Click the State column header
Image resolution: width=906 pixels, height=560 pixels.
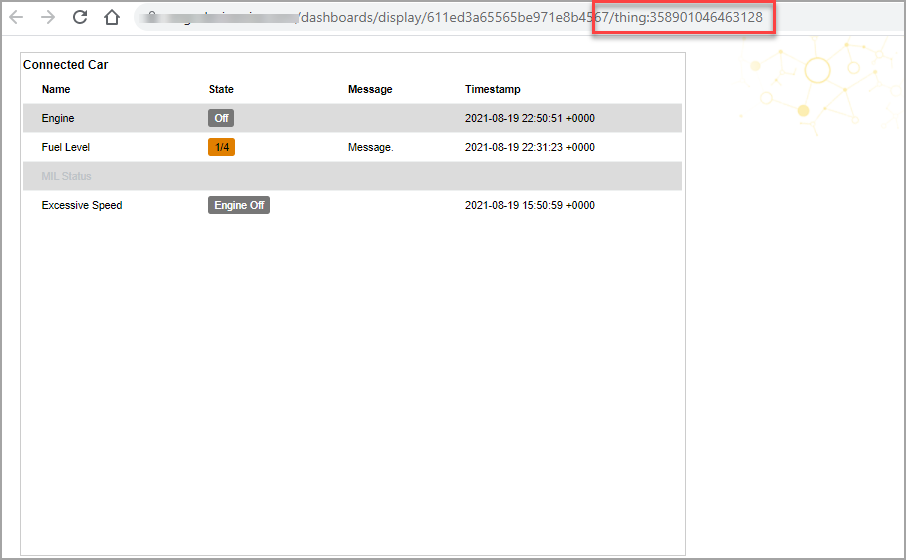[221, 89]
